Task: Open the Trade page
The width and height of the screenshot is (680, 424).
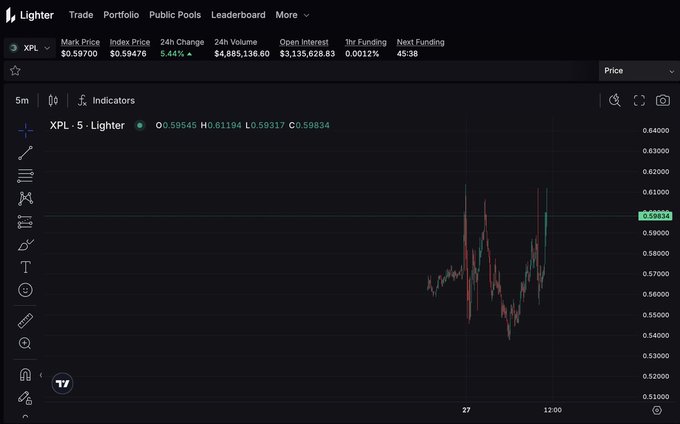Action: pos(81,15)
